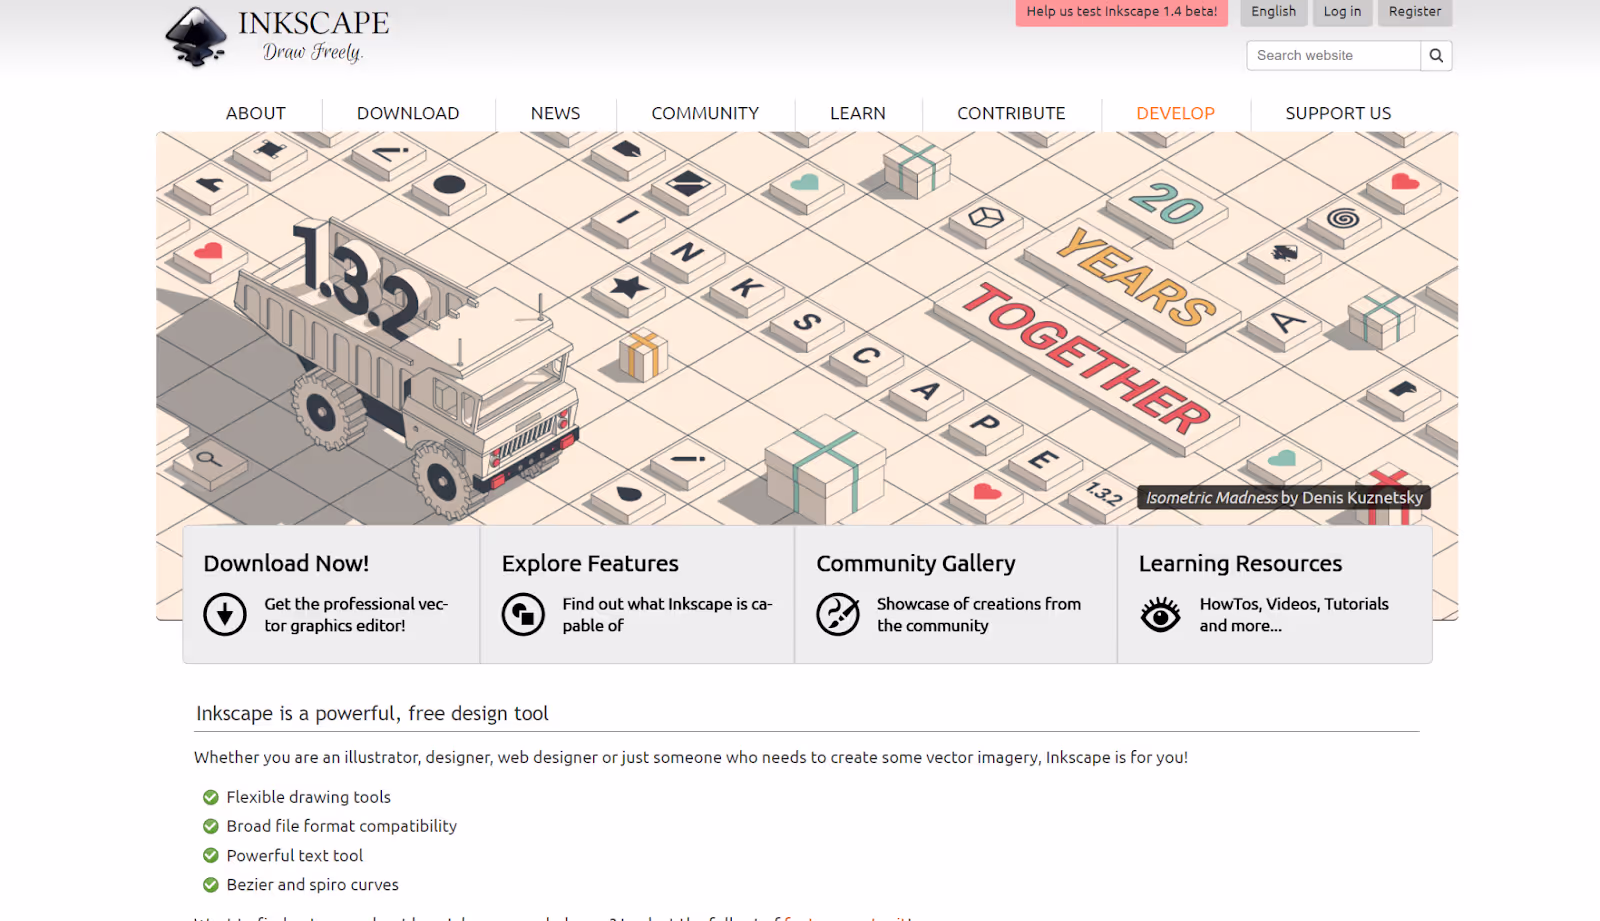Open the COMMUNITY menu
This screenshot has width=1600, height=921.
point(704,113)
